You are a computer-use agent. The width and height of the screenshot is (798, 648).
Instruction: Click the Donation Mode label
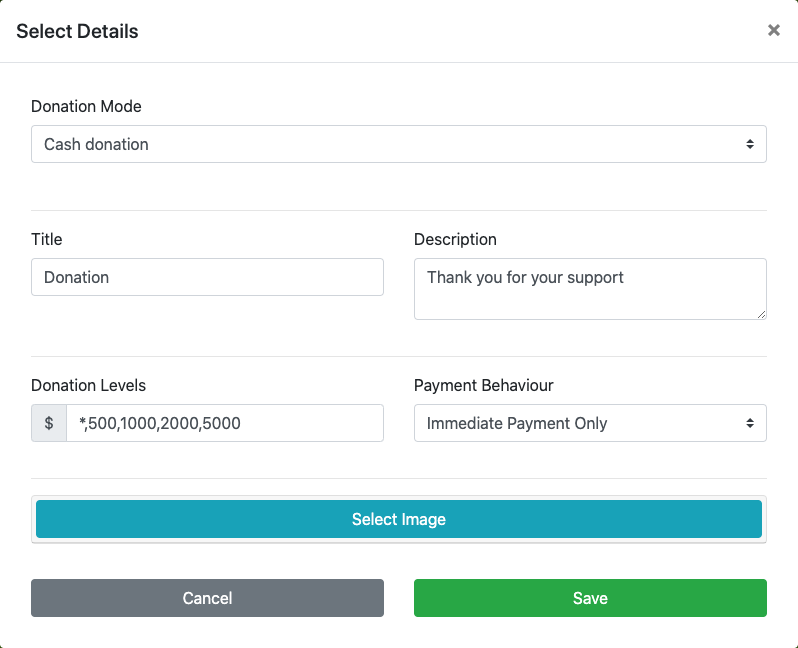click(x=86, y=106)
